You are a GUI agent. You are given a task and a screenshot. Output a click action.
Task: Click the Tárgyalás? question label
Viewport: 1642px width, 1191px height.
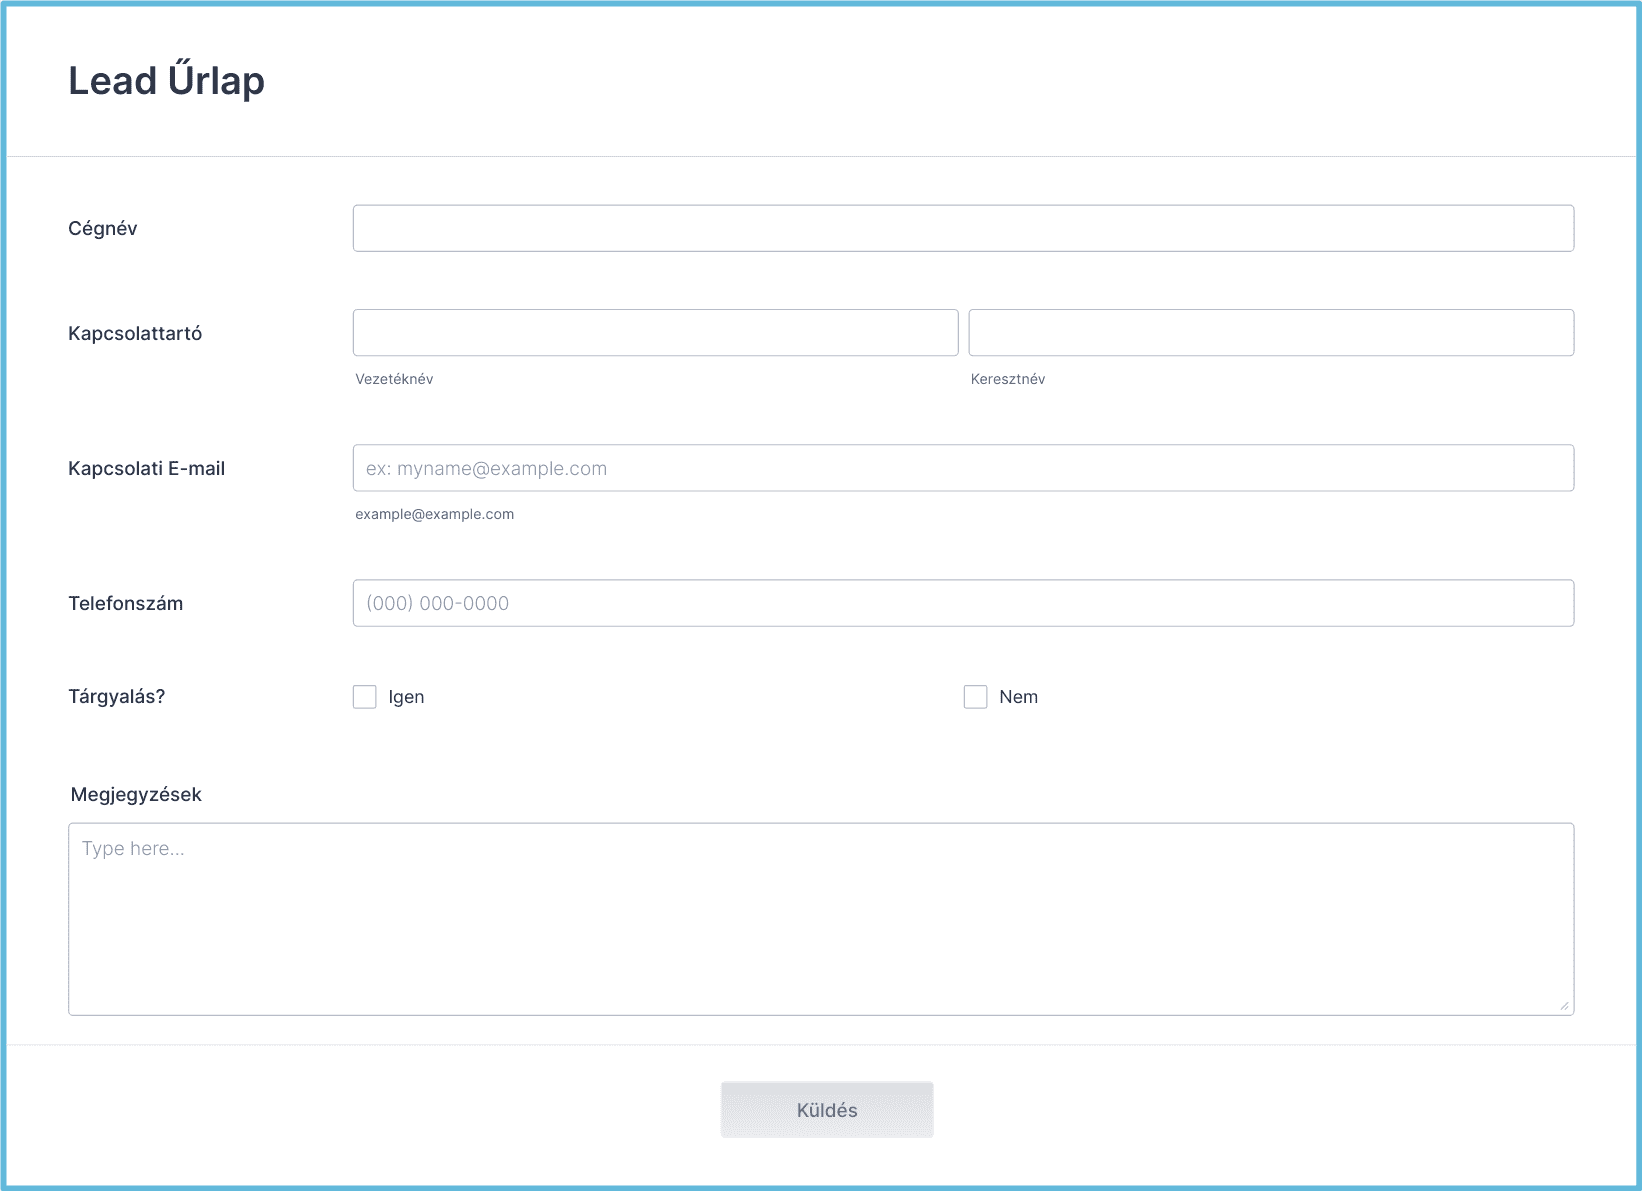click(x=116, y=697)
